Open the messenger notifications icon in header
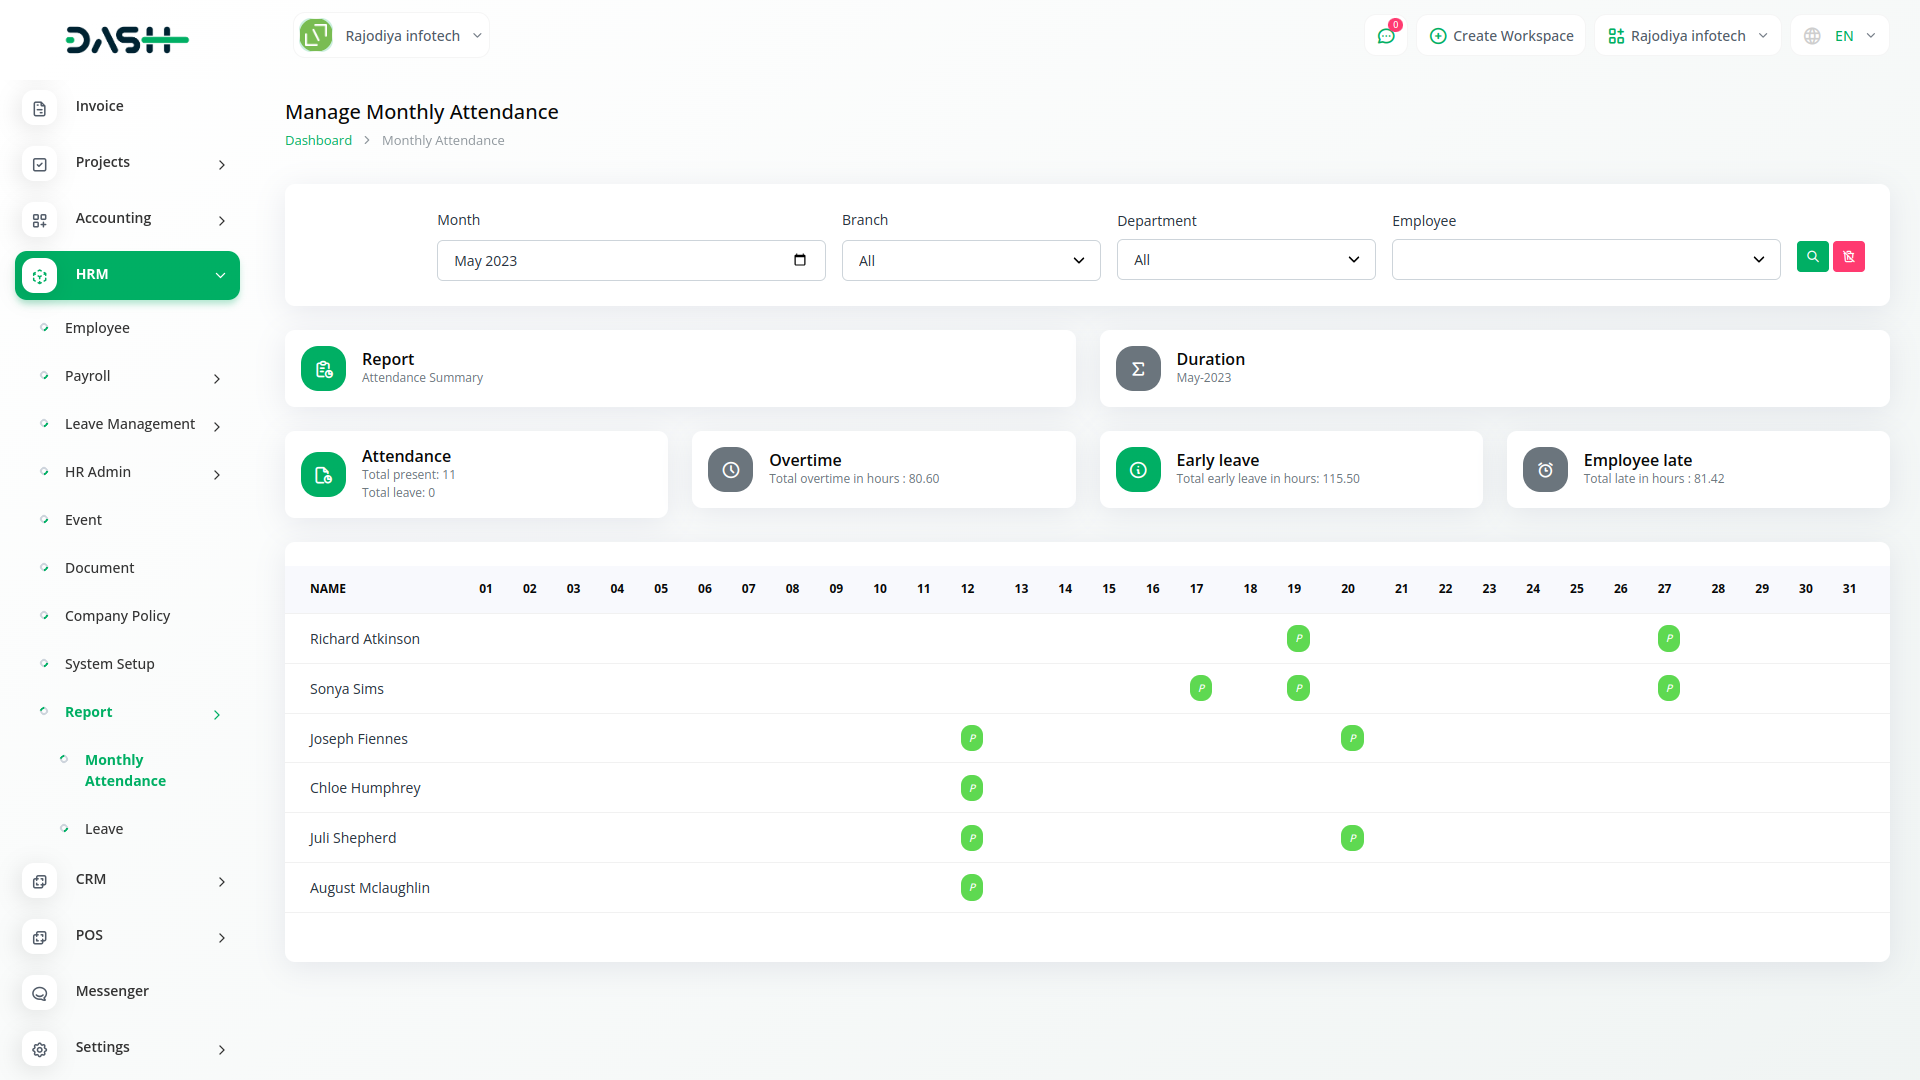Viewport: 1920px width, 1080px height. (1386, 35)
